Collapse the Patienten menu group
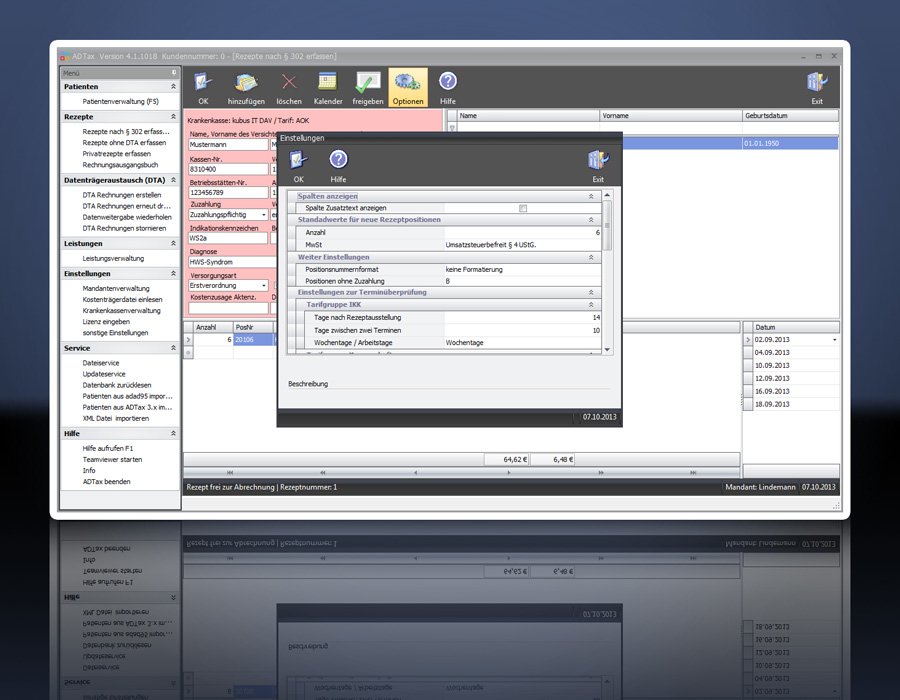 click(173, 87)
